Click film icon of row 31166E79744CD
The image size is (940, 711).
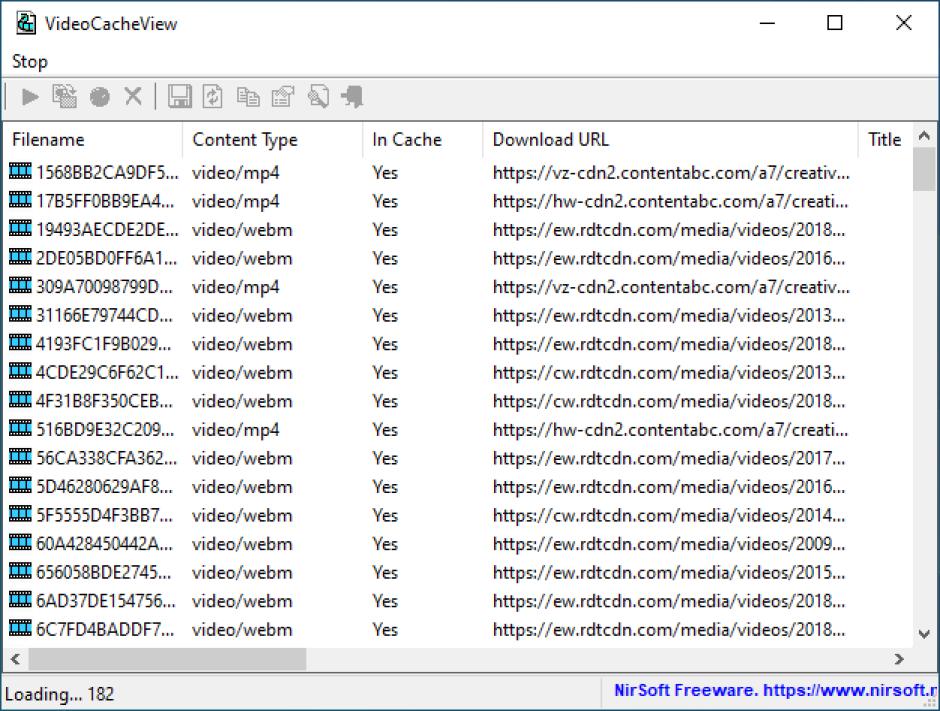click(x=20, y=314)
